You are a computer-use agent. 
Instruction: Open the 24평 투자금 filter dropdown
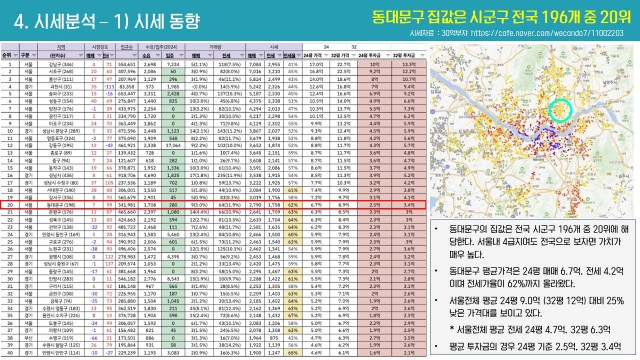coord(387,55)
